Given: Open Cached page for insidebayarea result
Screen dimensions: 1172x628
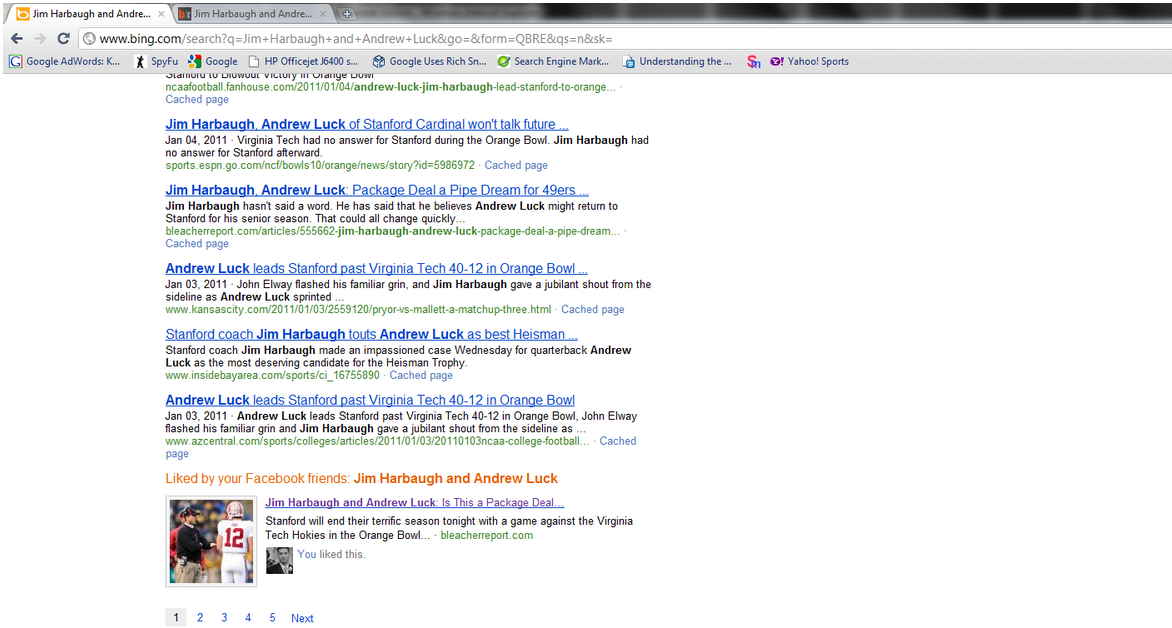Looking at the screenshot, I should click(x=420, y=375).
